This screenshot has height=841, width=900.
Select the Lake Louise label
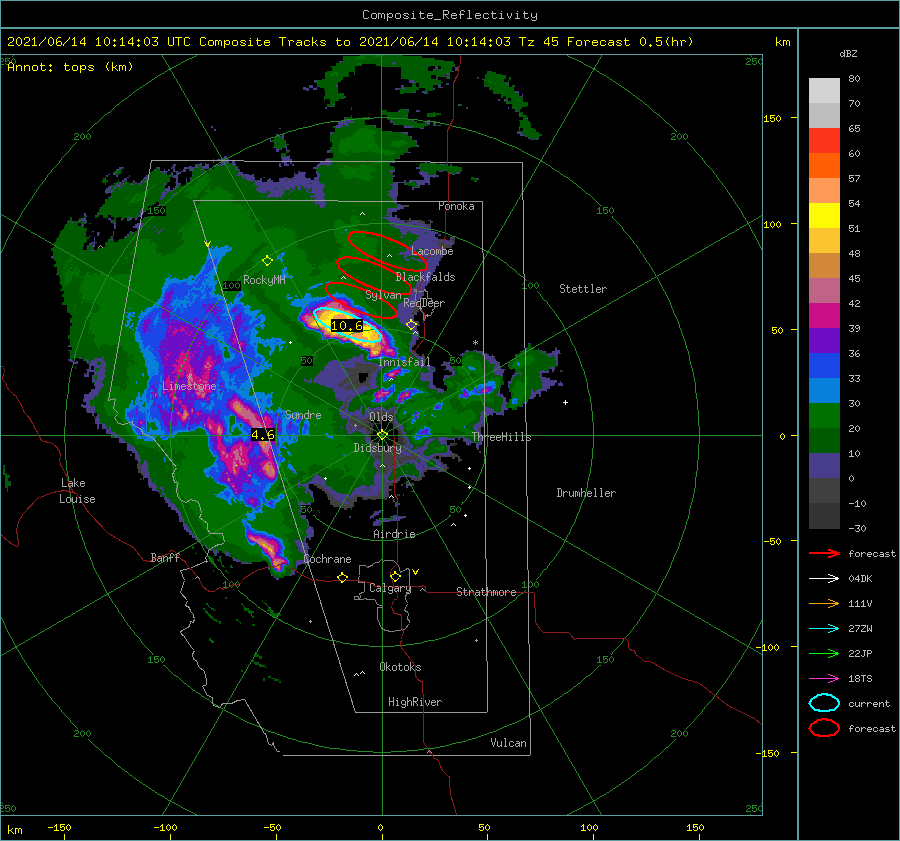(77, 491)
